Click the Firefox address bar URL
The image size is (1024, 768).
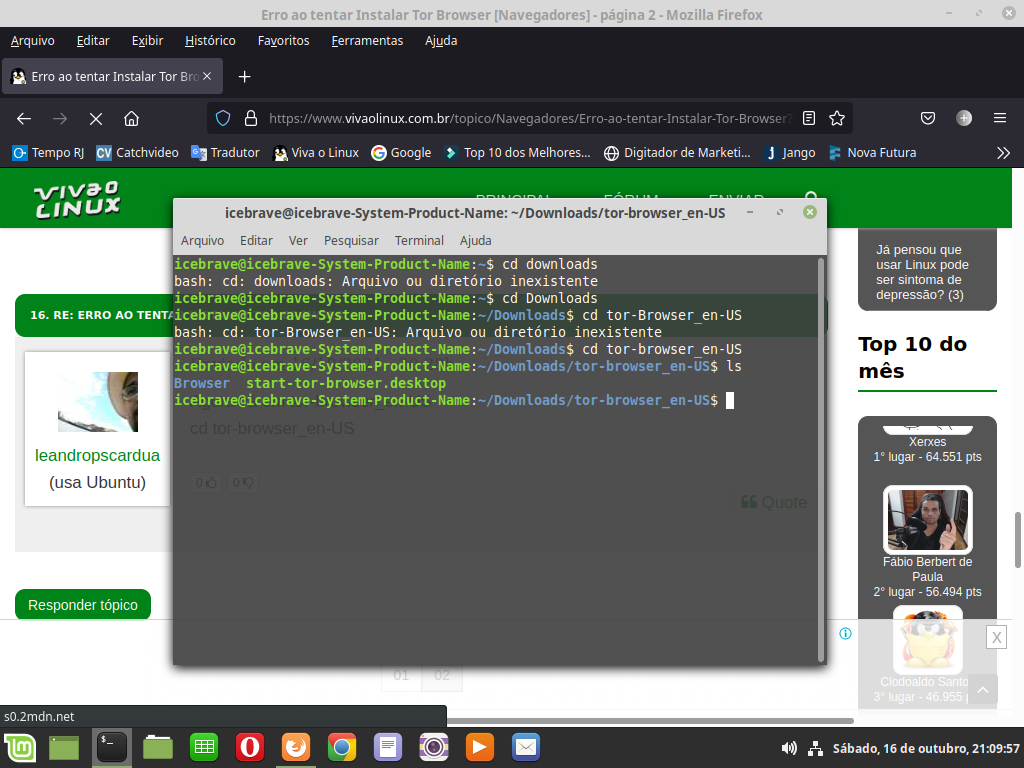coord(529,118)
